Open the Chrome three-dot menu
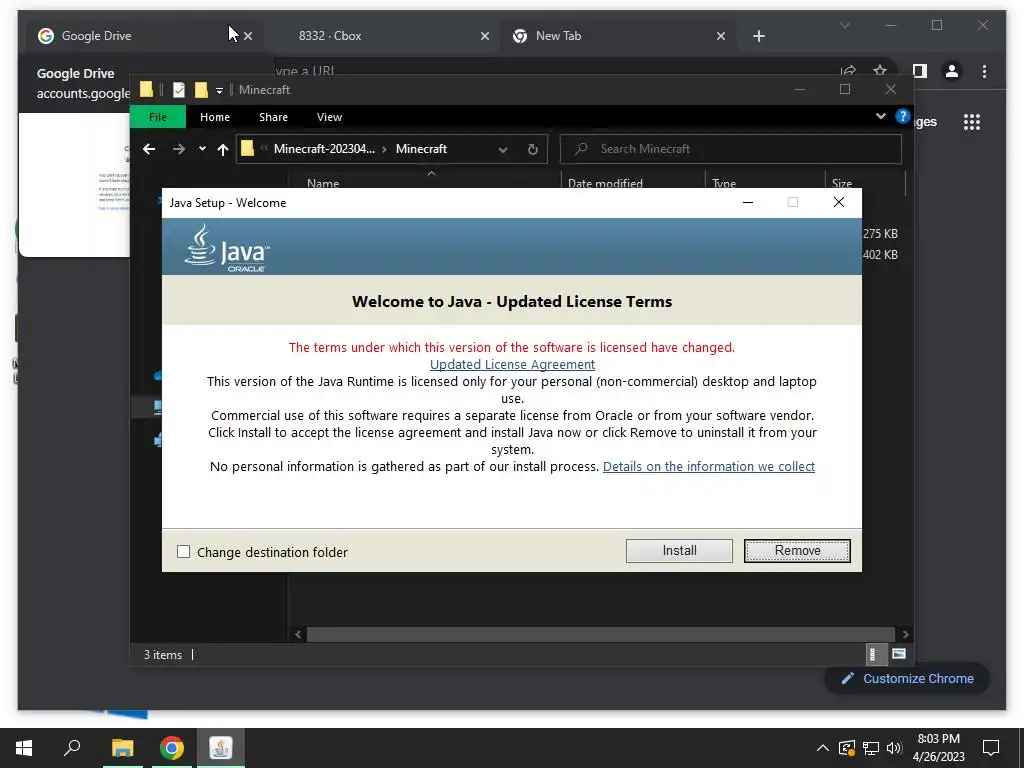This screenshot has height=768, width=1024. [x=984, y=71]
